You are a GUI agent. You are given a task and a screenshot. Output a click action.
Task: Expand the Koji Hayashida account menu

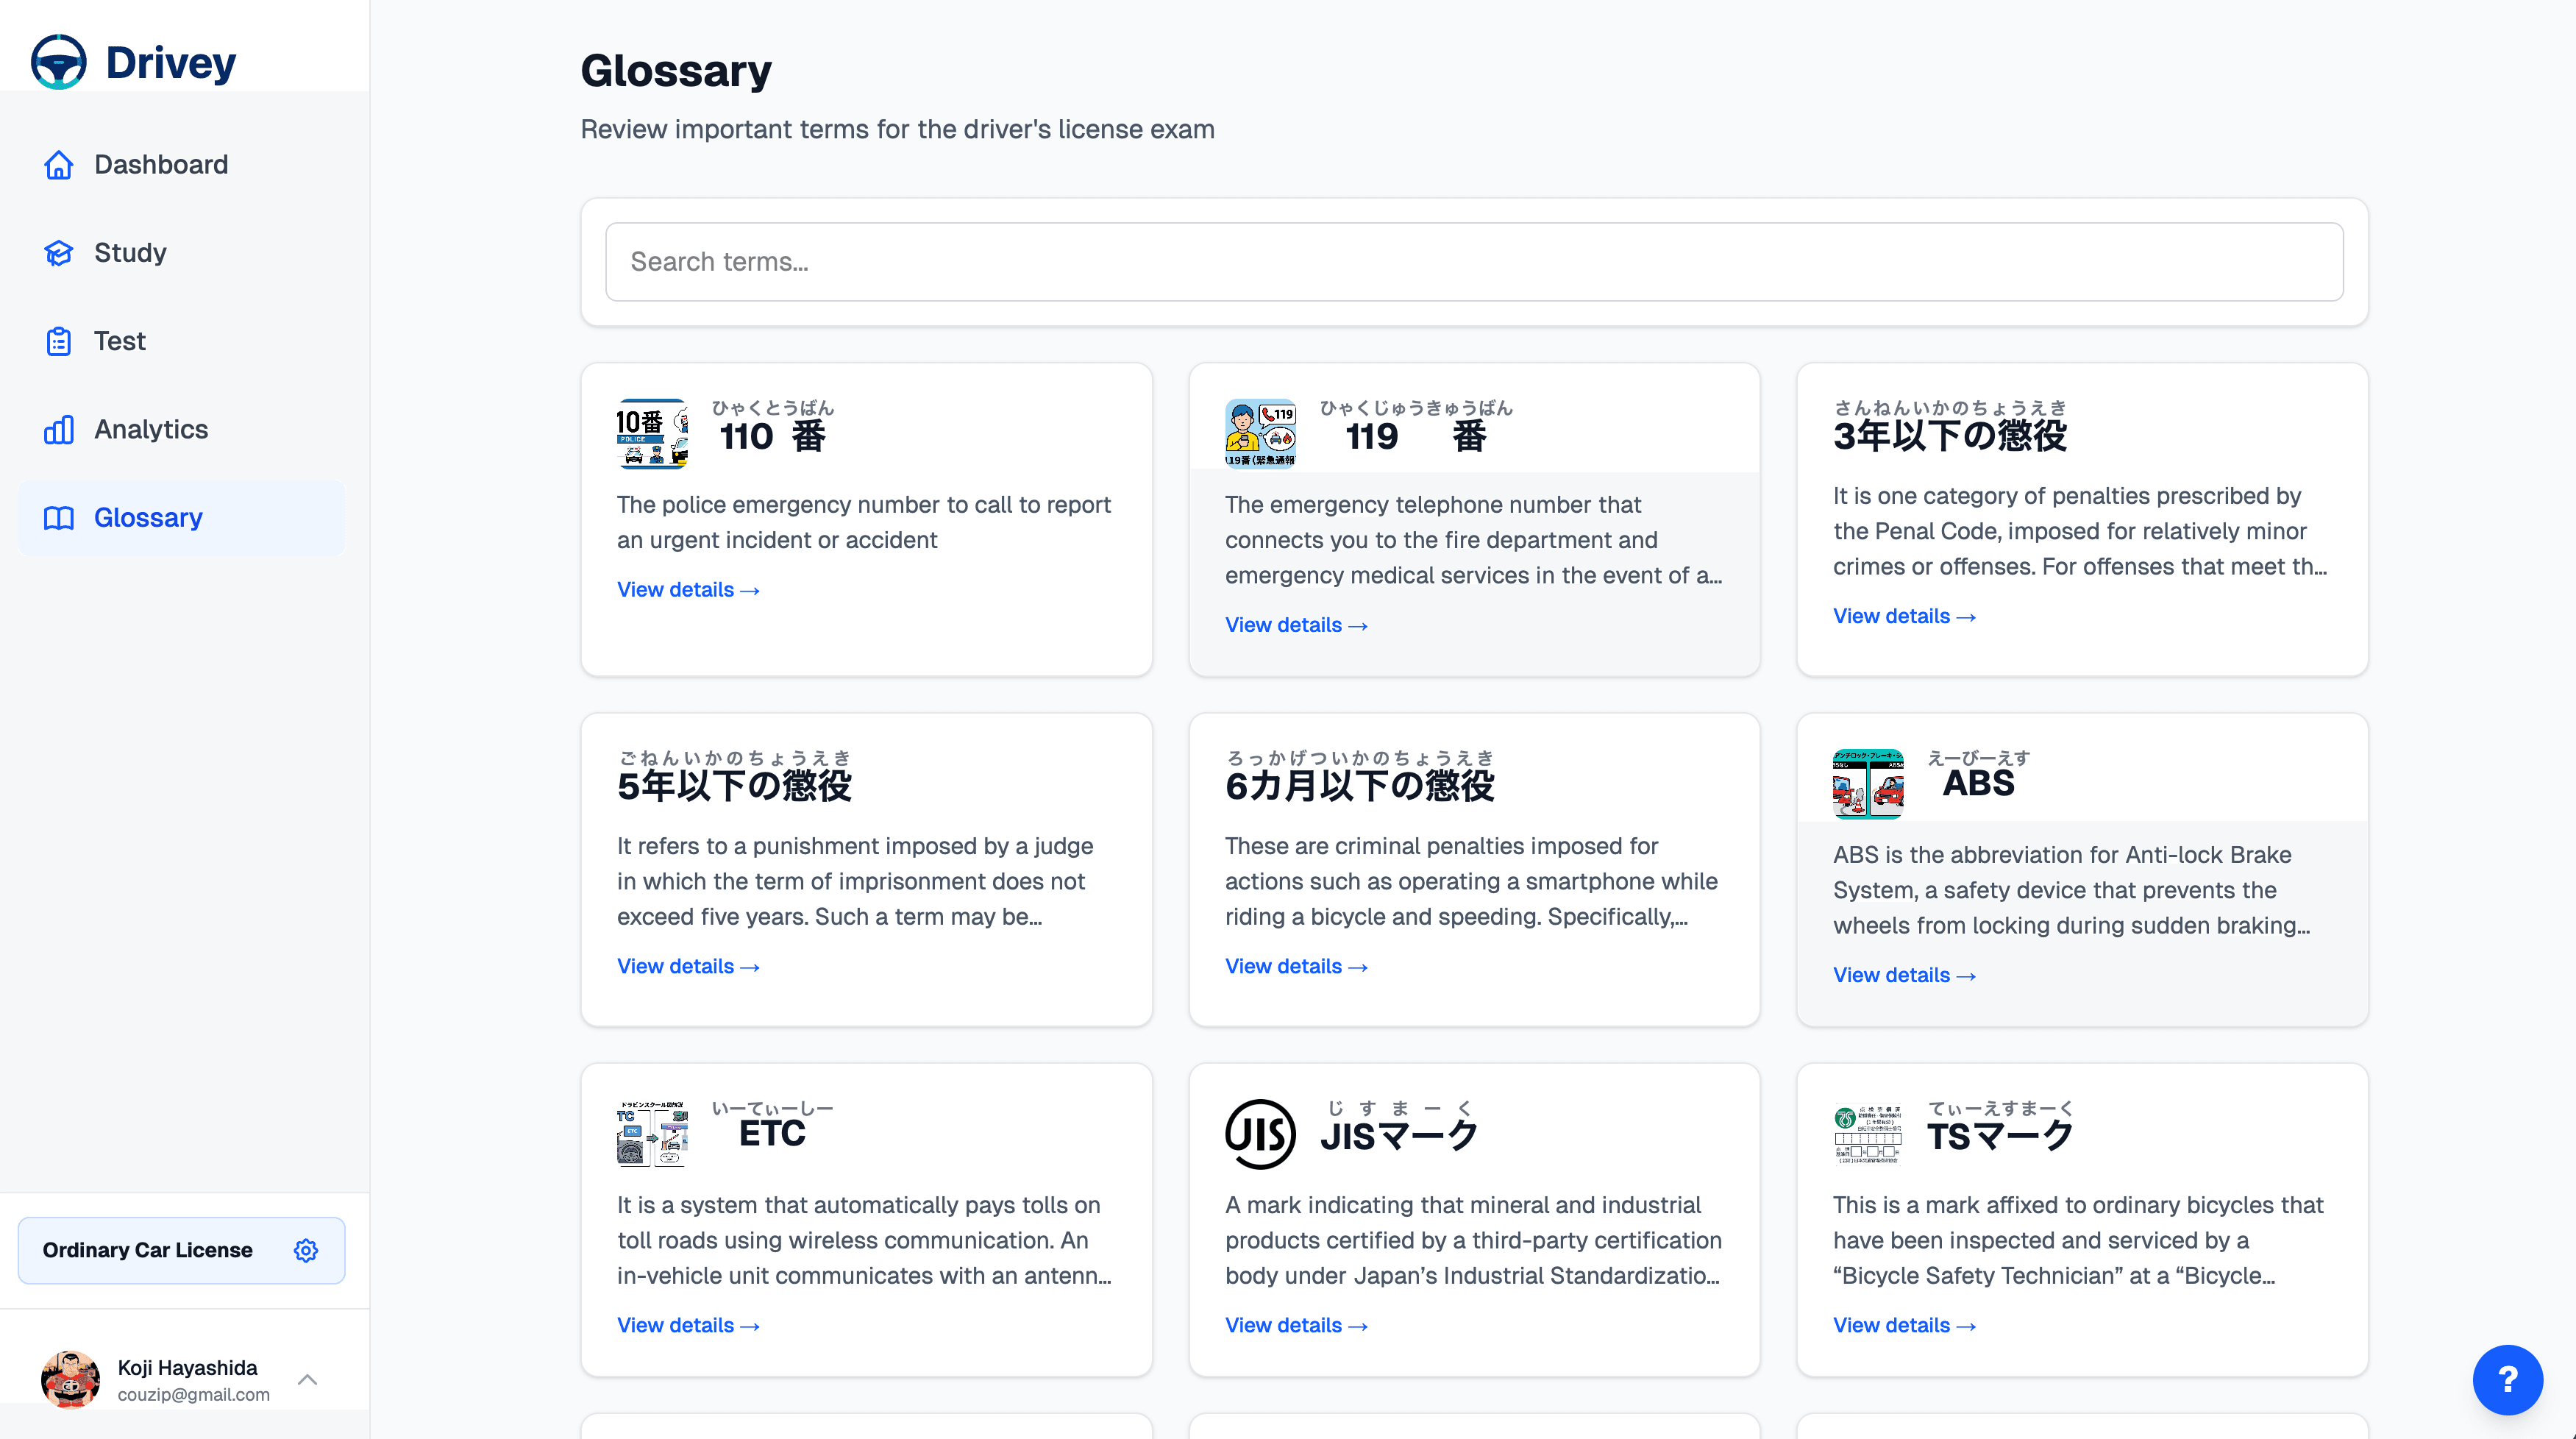tap(307, 1380)
